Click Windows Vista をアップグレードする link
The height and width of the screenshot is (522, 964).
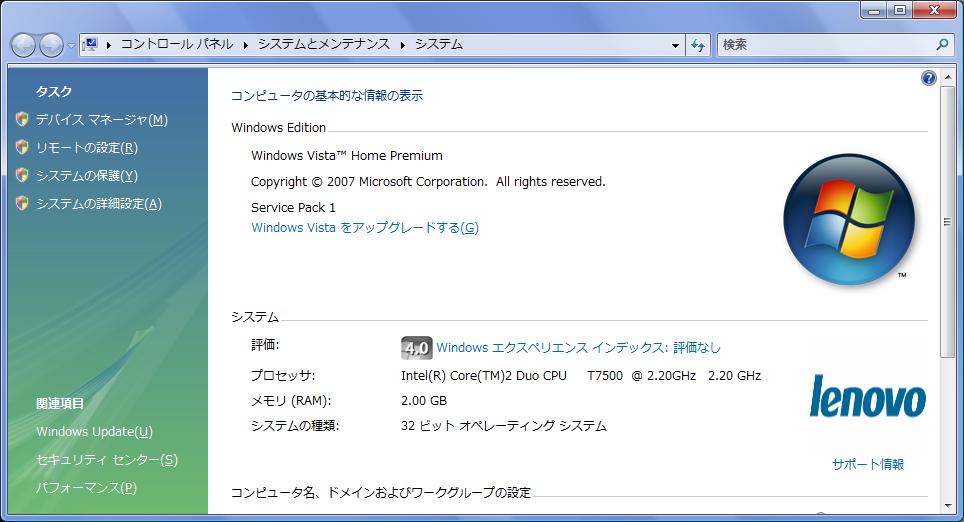click(x=365, y=227)
